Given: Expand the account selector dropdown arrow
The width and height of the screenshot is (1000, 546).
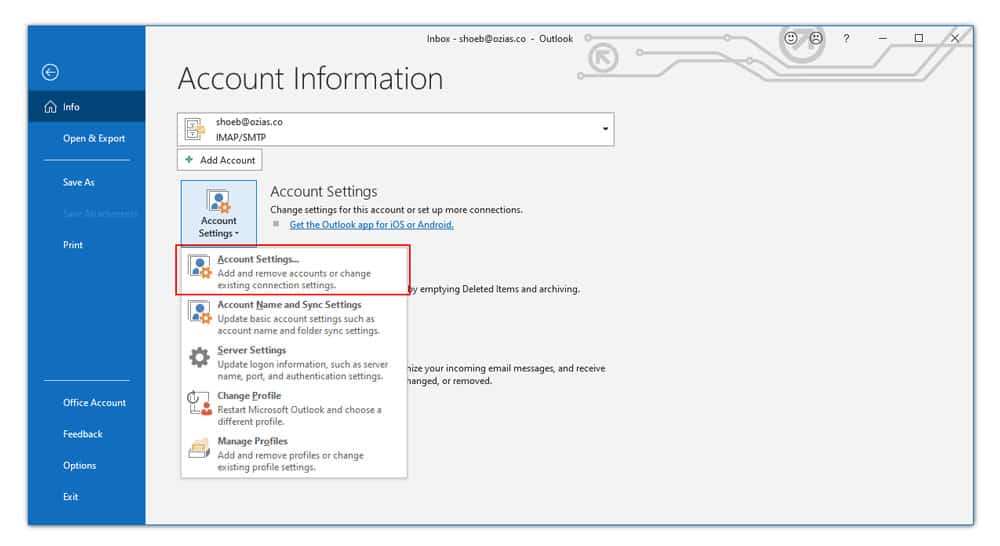Looking at the screenshot, I should (x=605, y=129).
